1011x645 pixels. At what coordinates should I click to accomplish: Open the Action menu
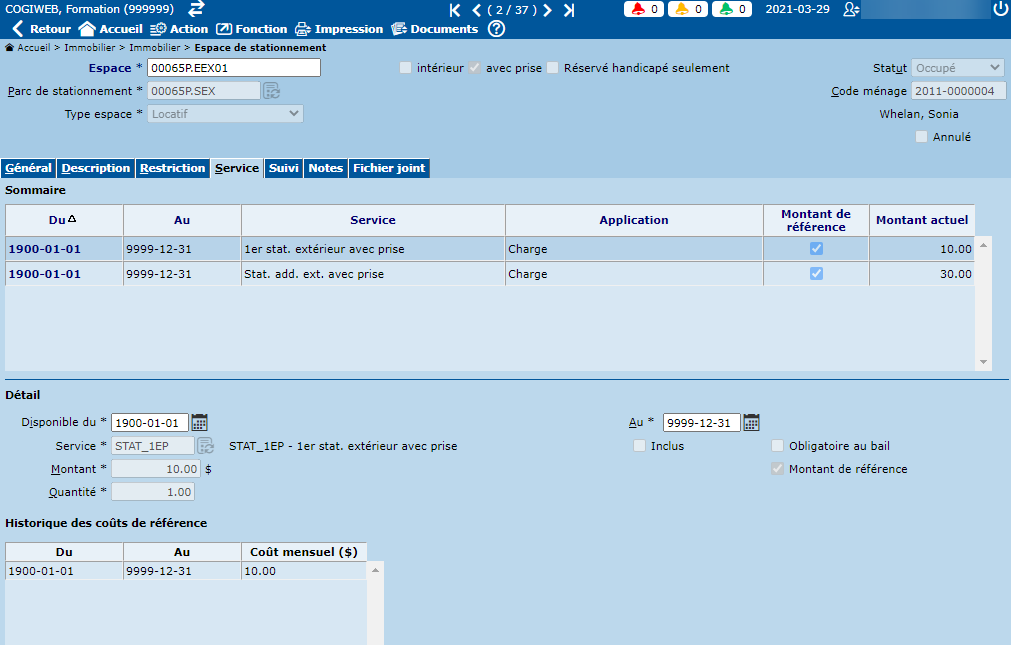pos(179,29)
